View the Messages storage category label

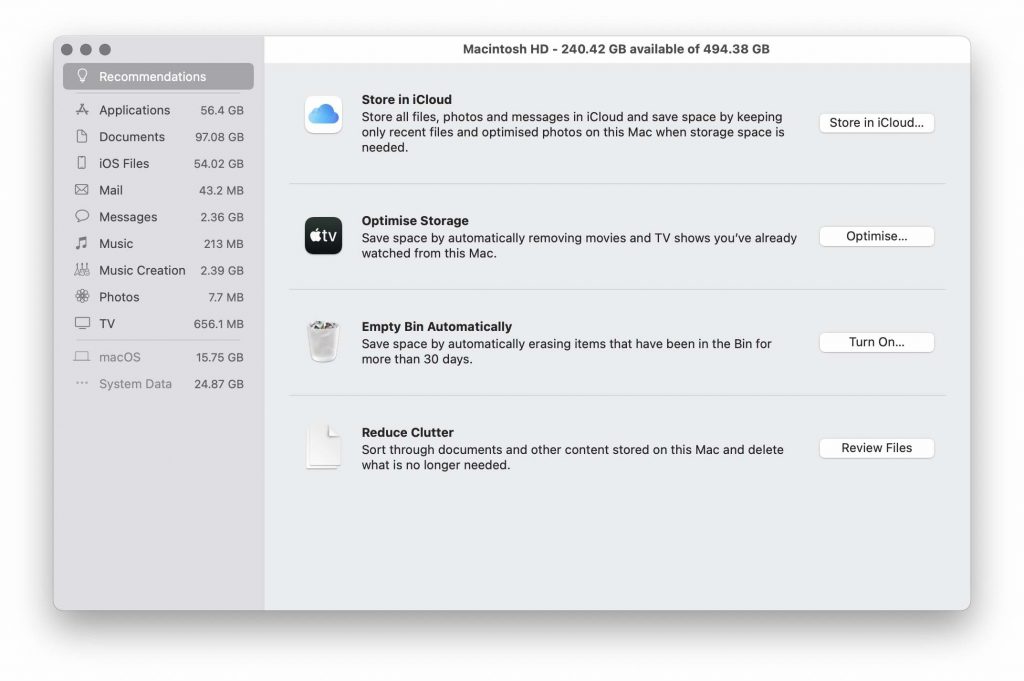pos(128,217)
